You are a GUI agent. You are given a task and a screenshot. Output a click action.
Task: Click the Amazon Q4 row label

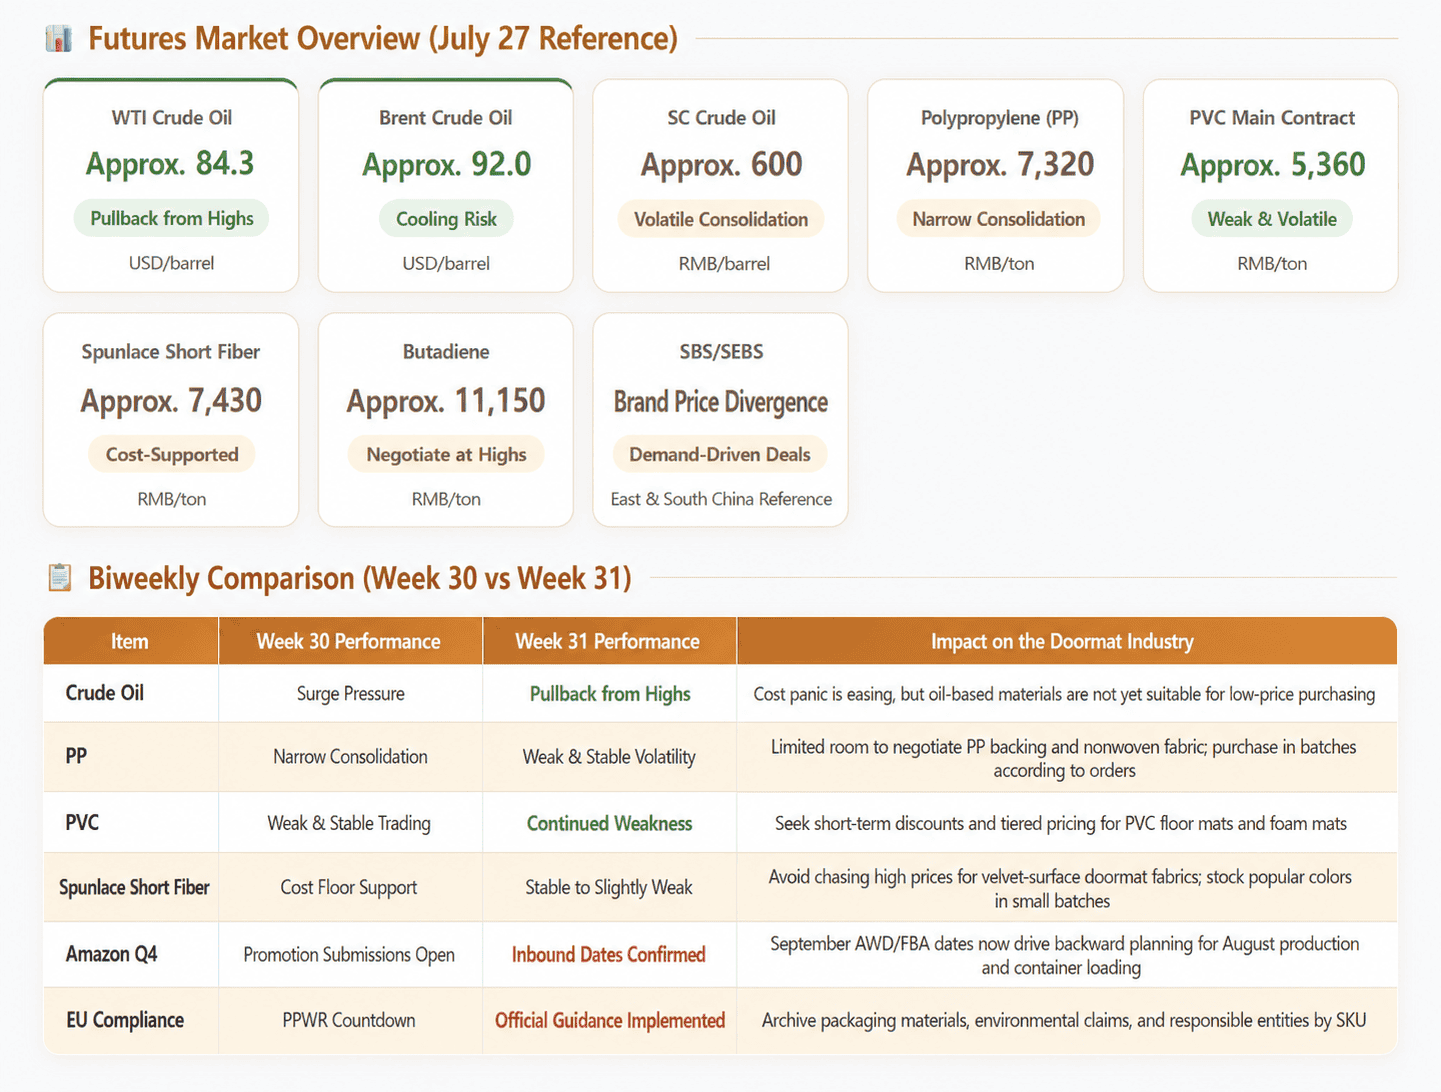pyautogui.click(x=112, y=954)
